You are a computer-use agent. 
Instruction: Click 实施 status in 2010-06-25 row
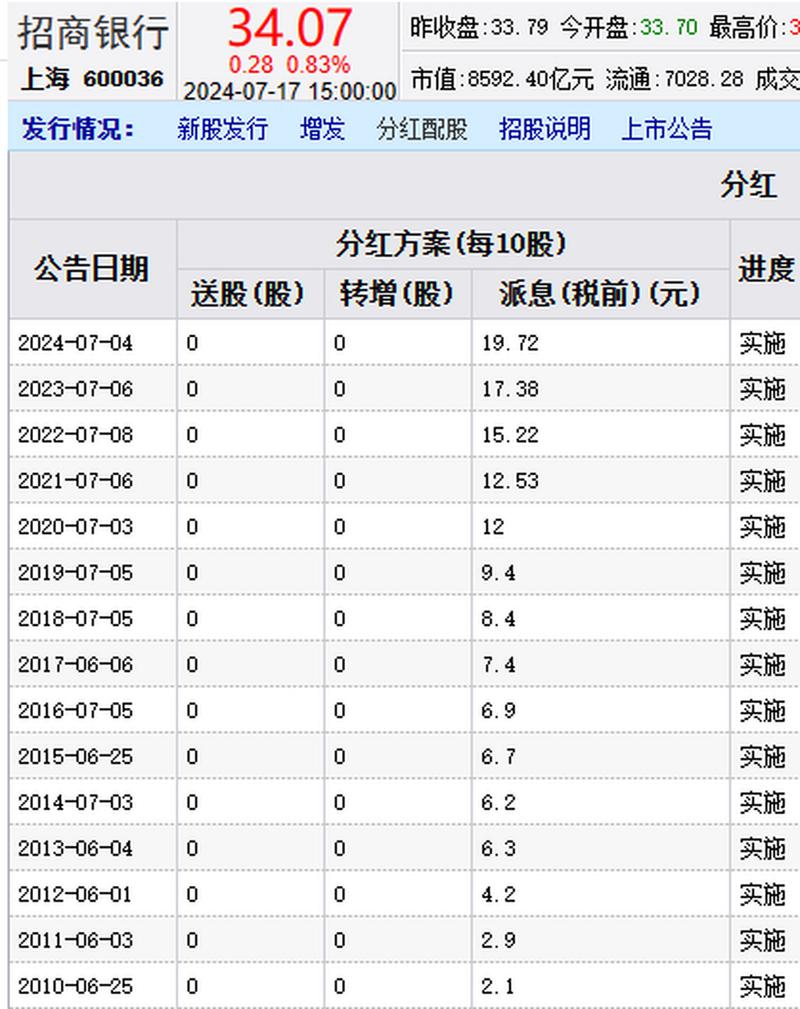[763, 986]
